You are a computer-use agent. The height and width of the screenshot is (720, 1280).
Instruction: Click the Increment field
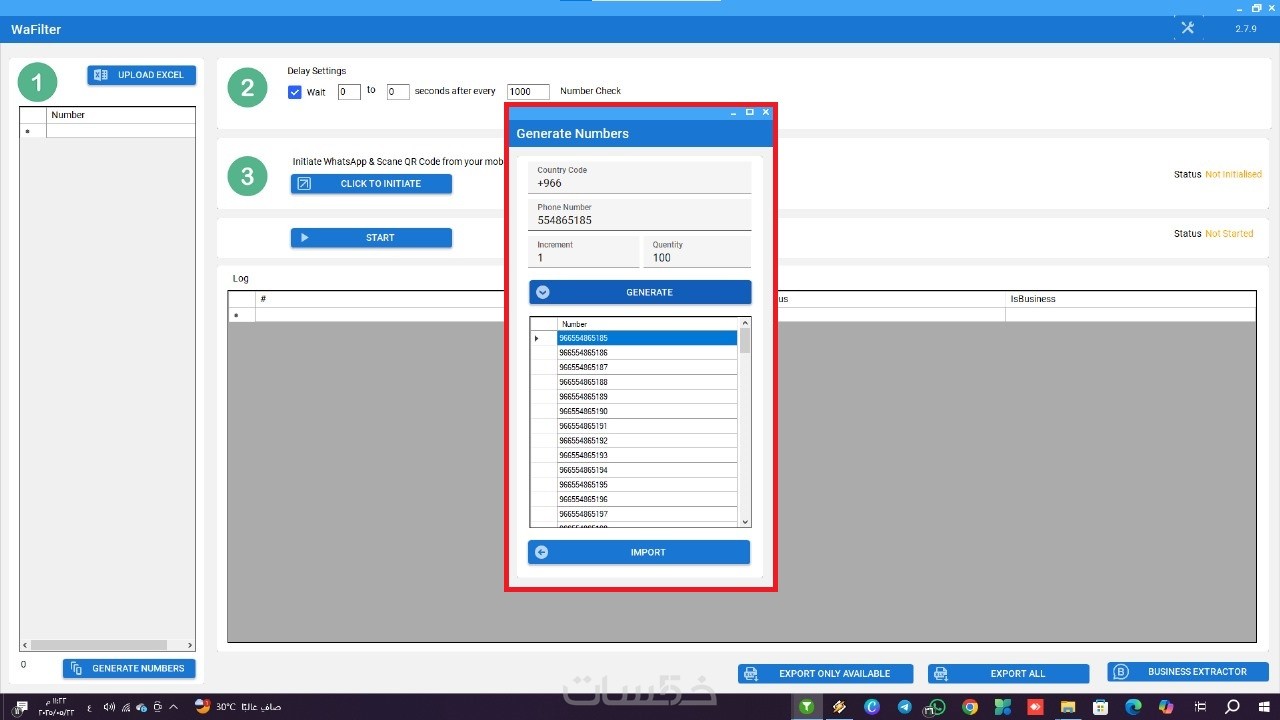[x=584, y=252]
